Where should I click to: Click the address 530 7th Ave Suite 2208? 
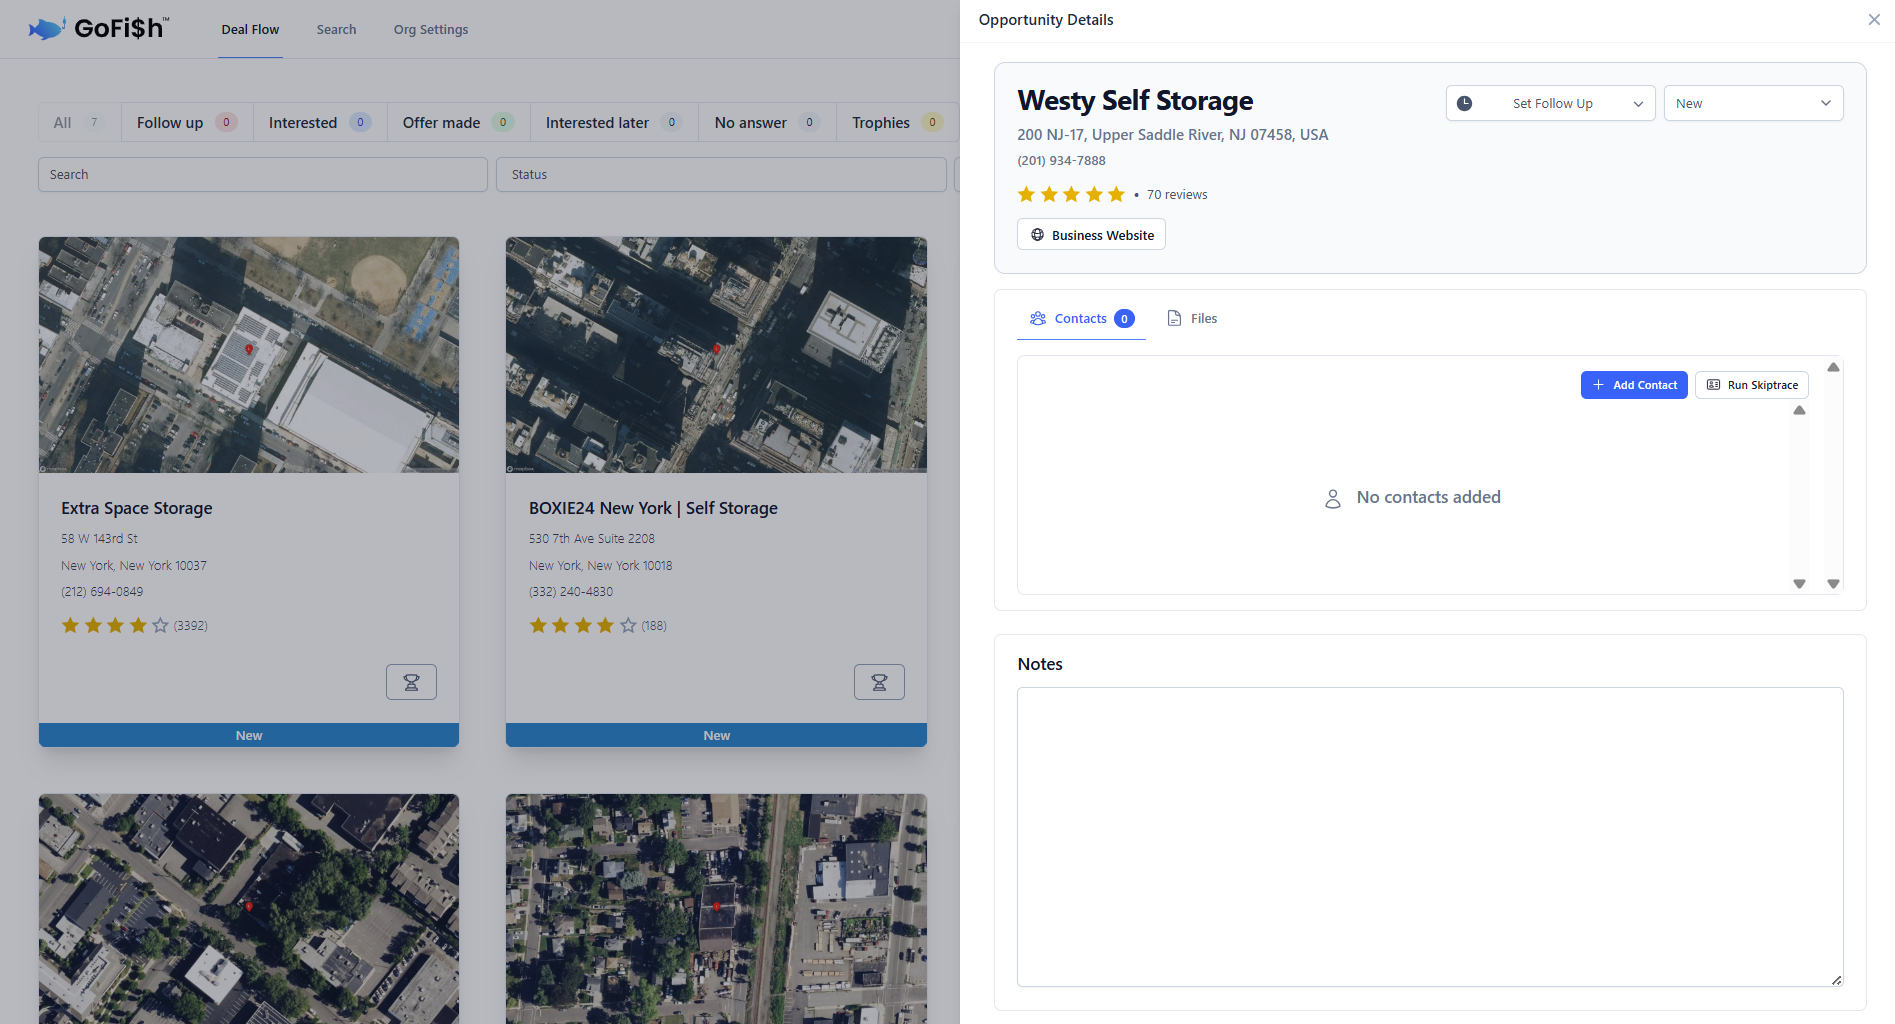[592, 538]
